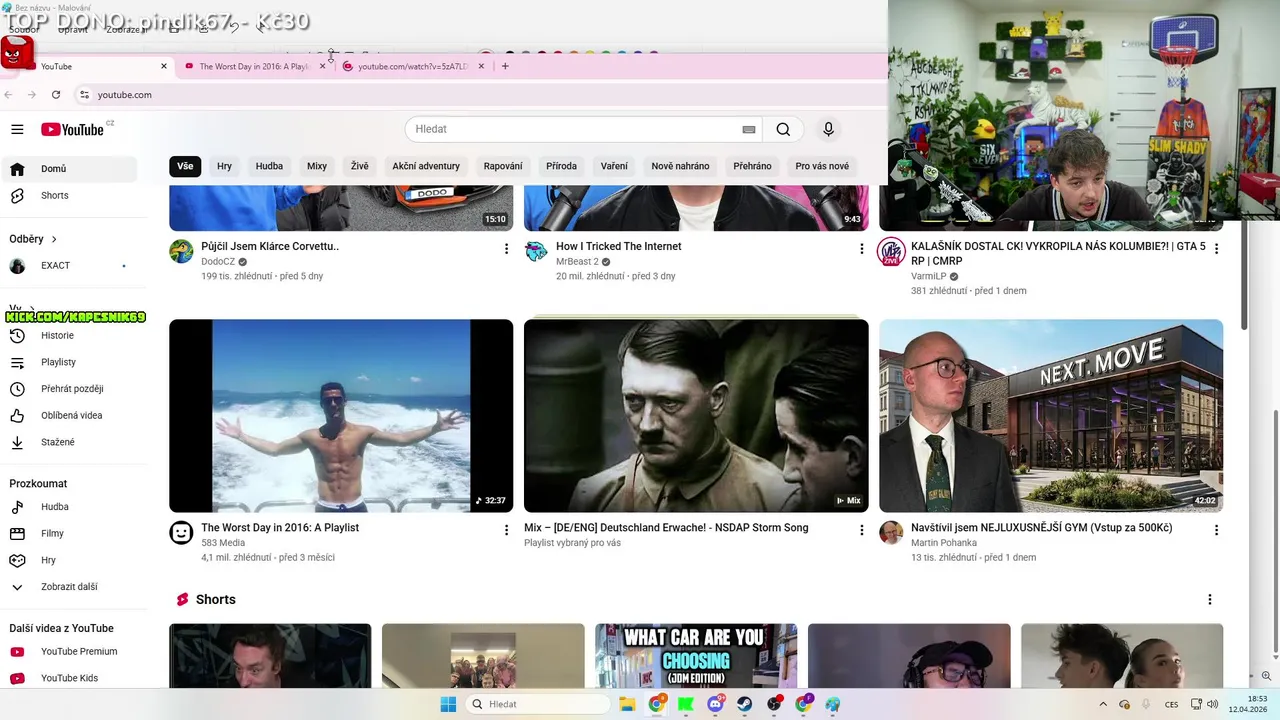This screenshot has width=1280, height=720.
Task: Open VarmiLP channel avatar
Action: tap(891, 251)
